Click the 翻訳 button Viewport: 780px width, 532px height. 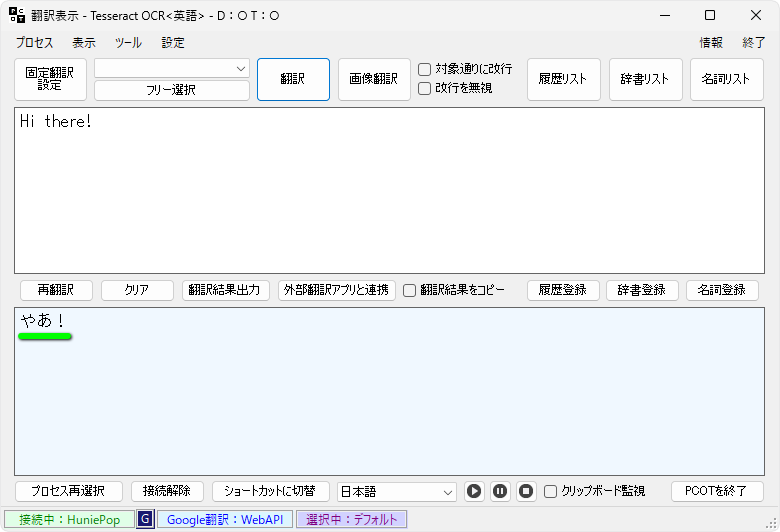click(x=293, y=80)
